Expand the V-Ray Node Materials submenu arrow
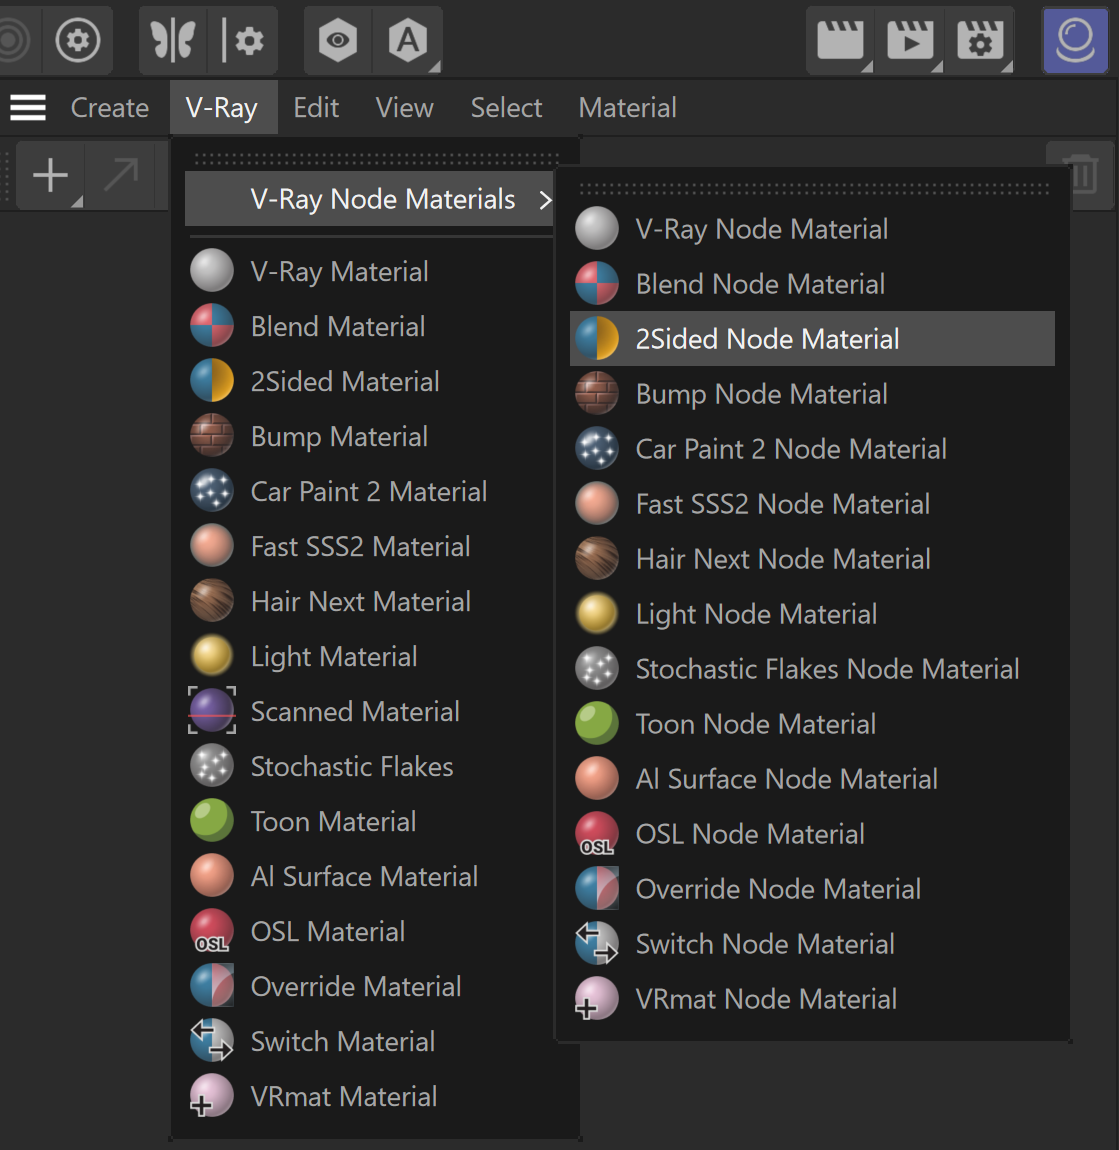This screenshot has width=1119, height=1150. tap(545, 199)
